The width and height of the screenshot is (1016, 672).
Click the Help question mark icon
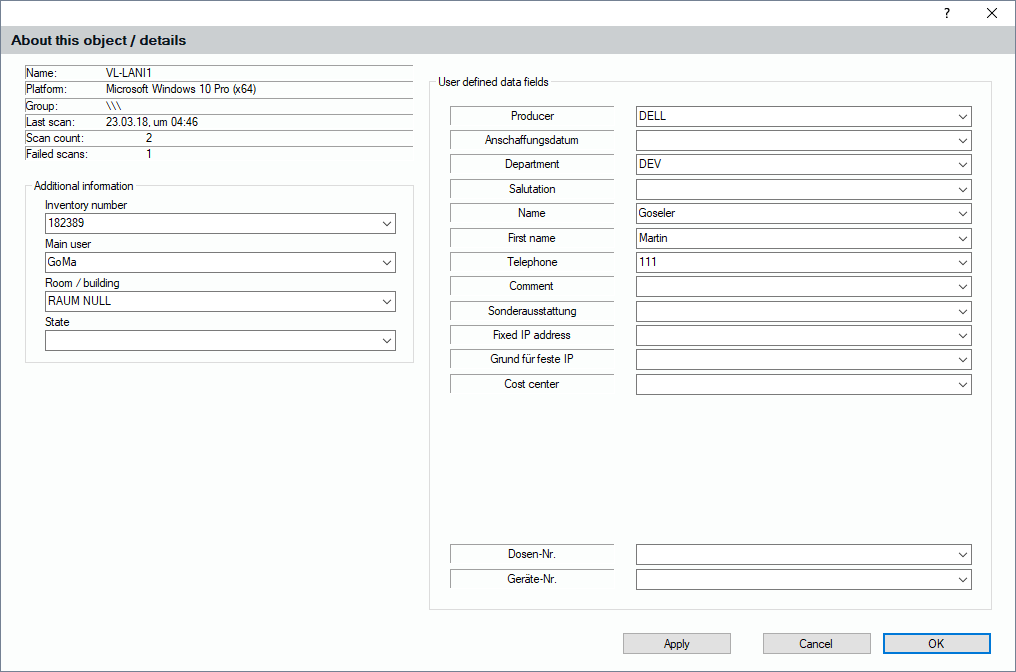946,13
